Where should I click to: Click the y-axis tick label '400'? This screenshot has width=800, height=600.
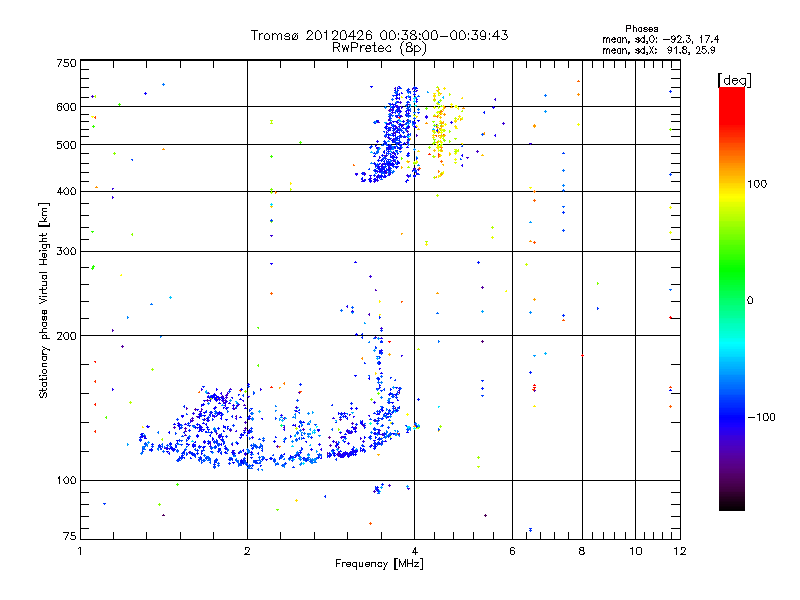pos(66,192)
